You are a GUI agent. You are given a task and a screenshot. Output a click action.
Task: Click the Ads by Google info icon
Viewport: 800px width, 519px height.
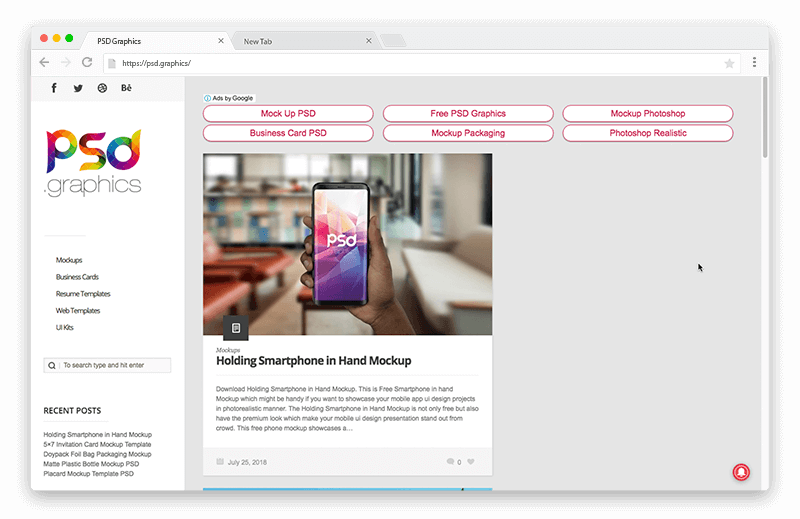[207, 98]
